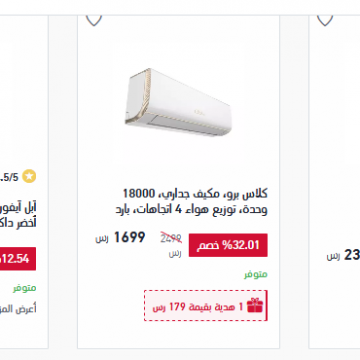Click the 5/5 rating score text
This screenshot has height=360, width=360.
click(x=9, y=177)
